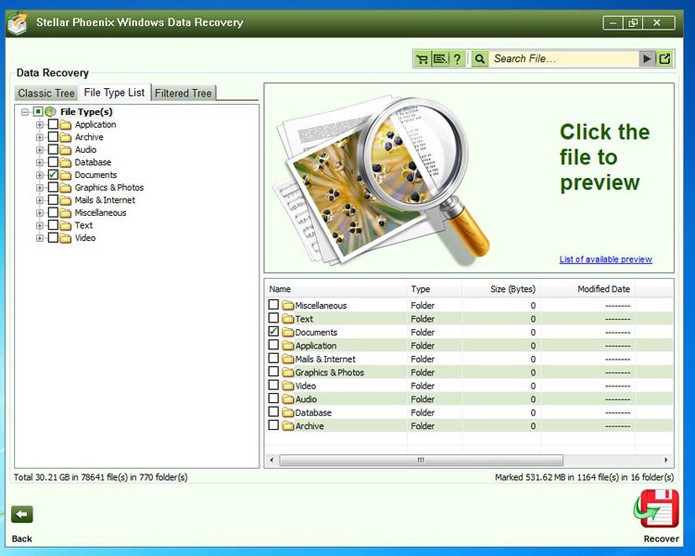Expand the Video tree node
The height and width of the screenshot is (556, 695).
[39, 238]
